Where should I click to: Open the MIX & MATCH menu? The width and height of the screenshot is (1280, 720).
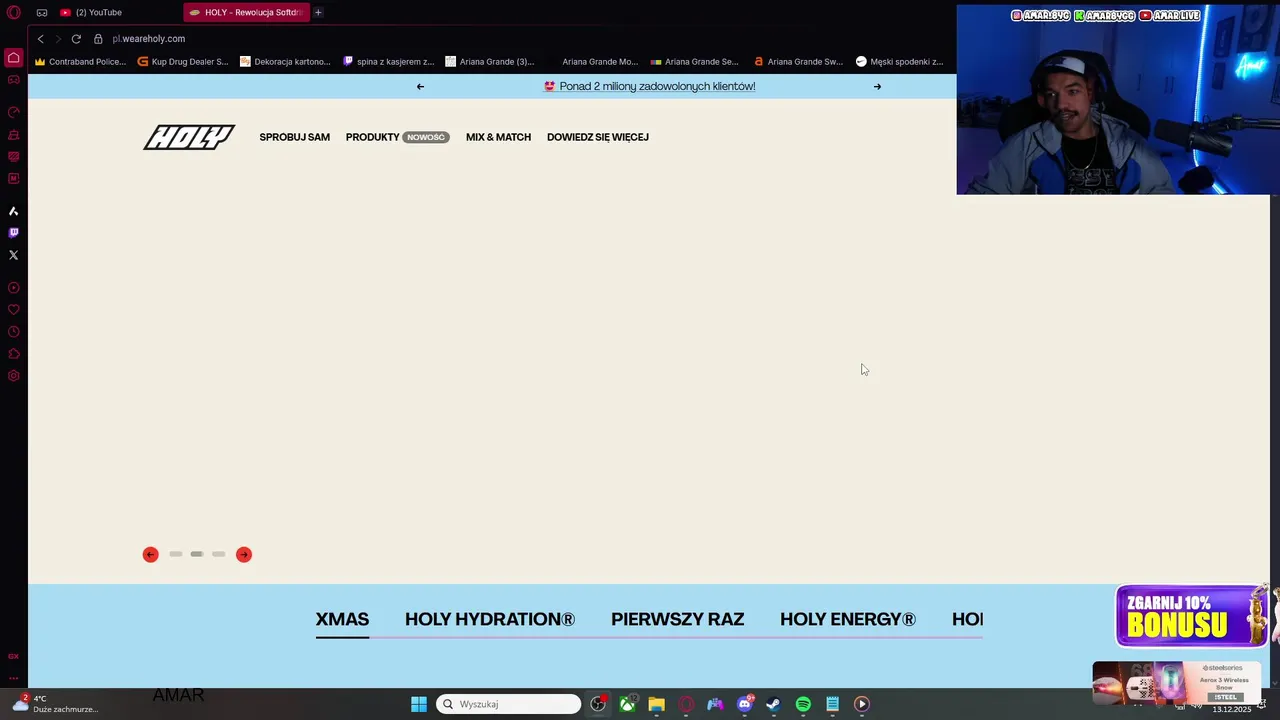[x=498, y=137]
